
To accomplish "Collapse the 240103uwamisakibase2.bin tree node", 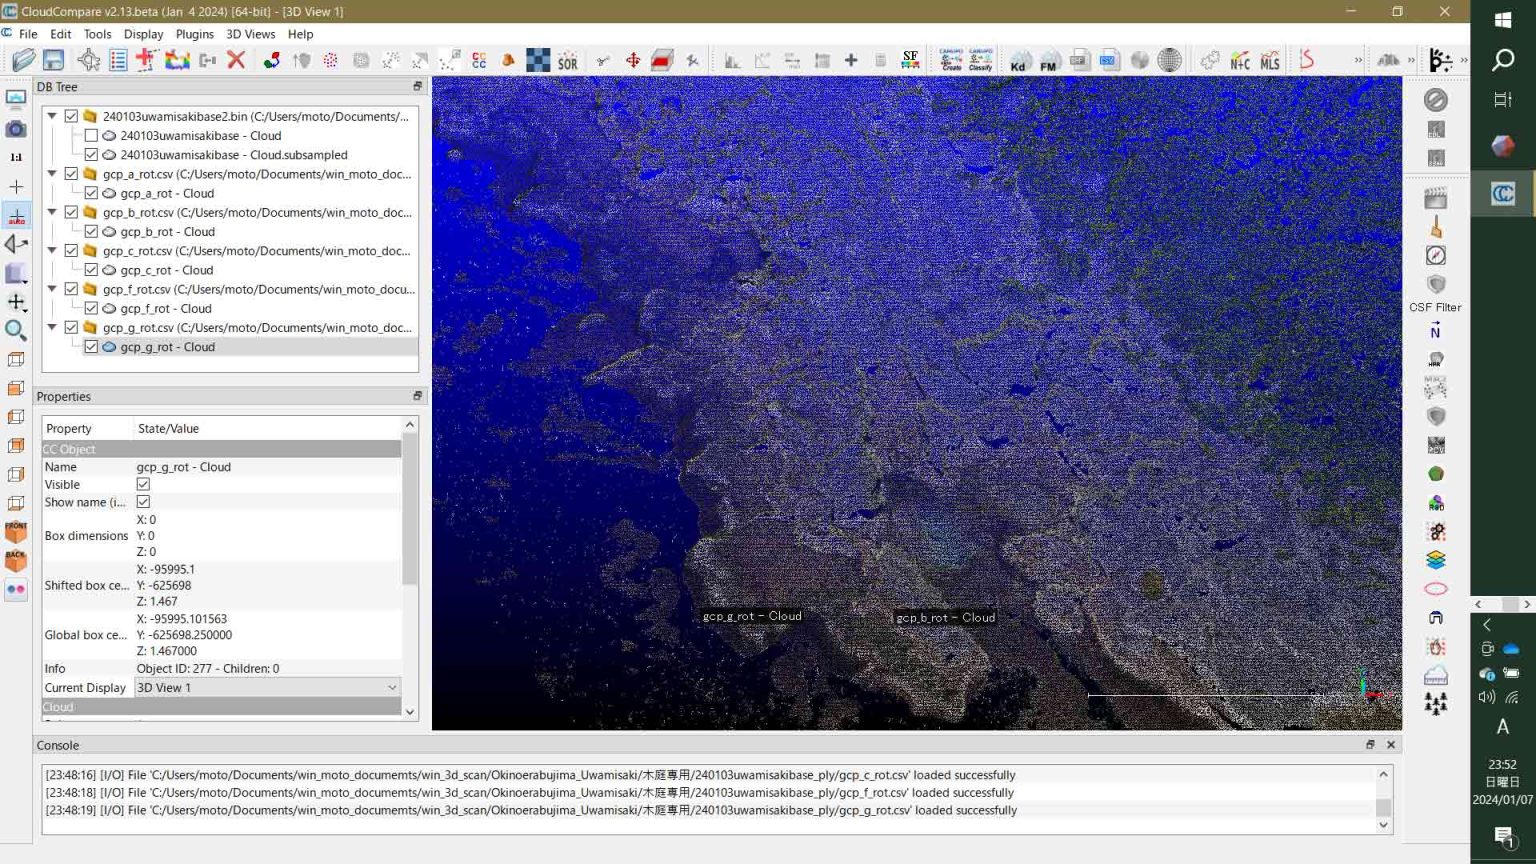I will (52, 116).
